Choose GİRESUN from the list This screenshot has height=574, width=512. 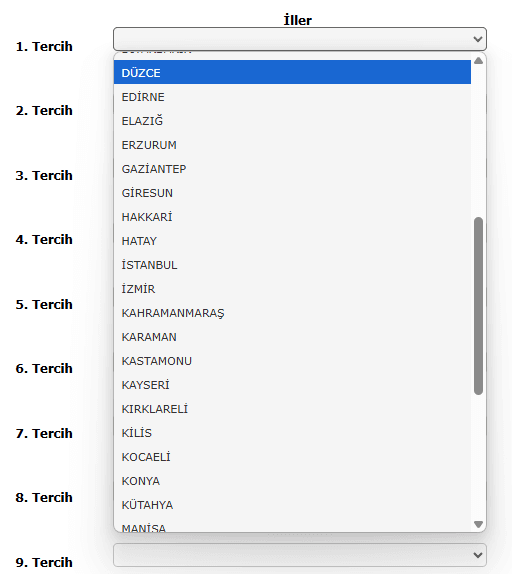click(x=292, y=193)
